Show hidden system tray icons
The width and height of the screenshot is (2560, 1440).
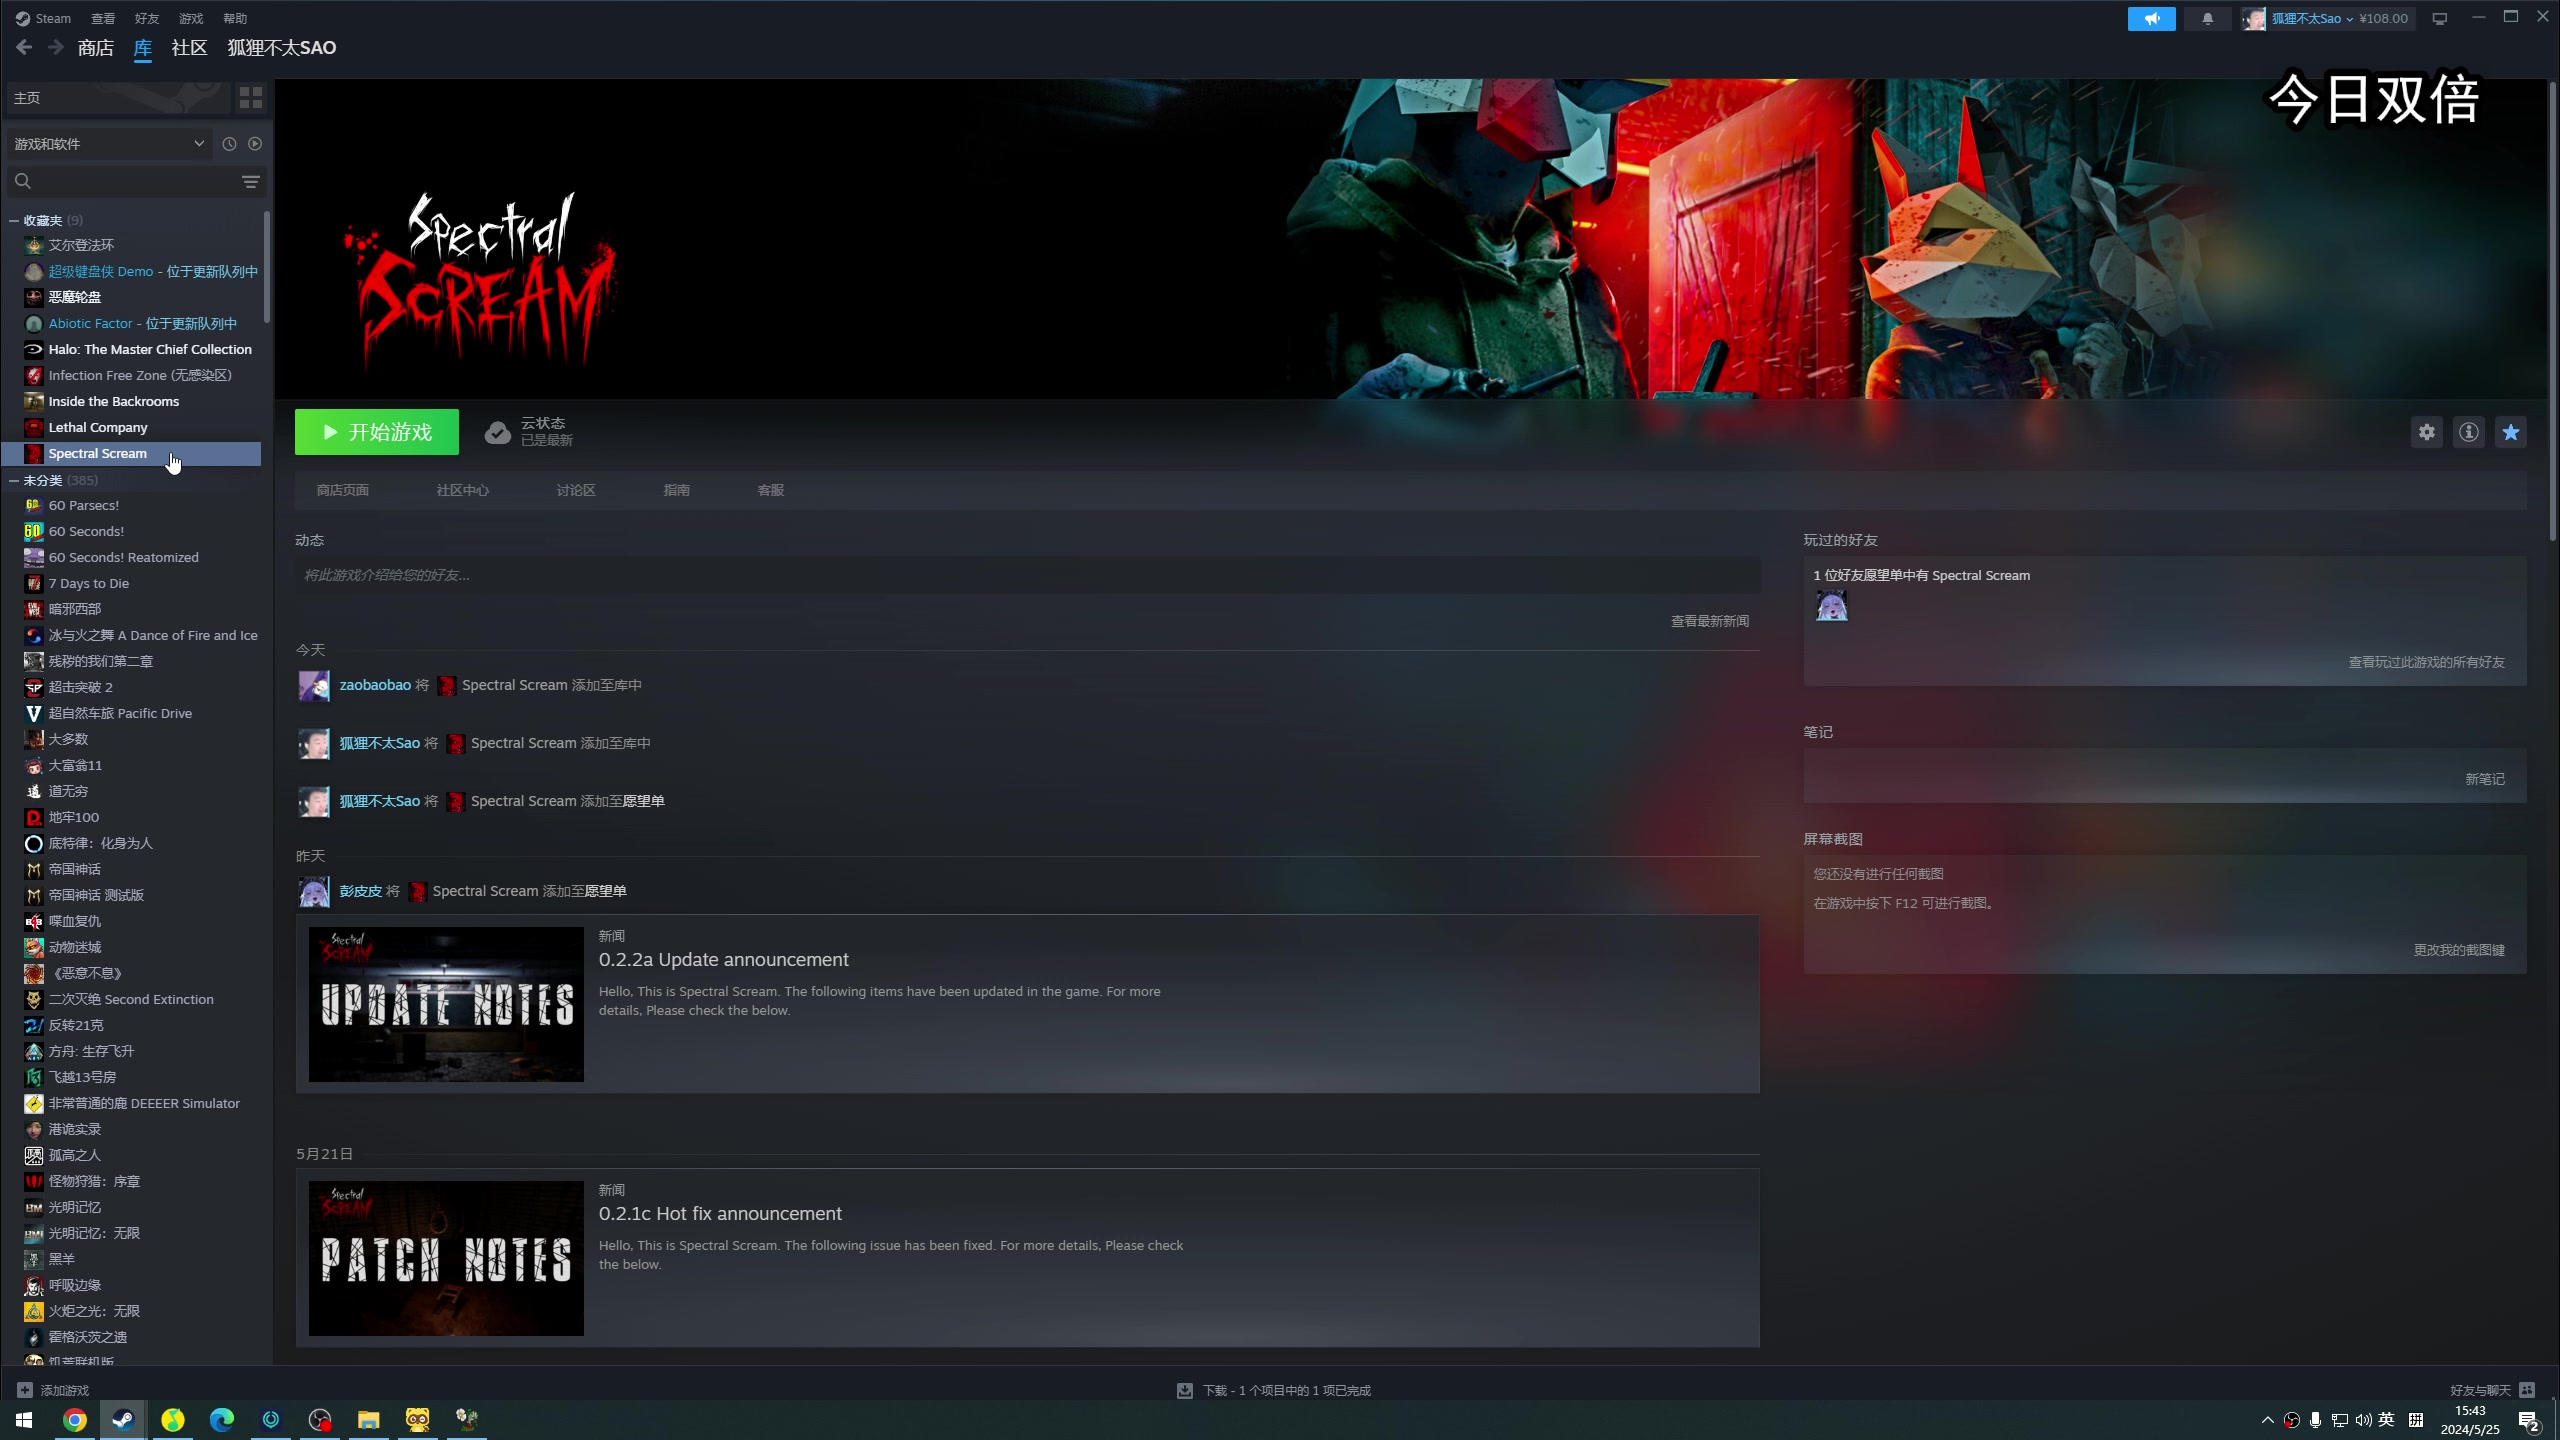click(x=2267, y=1420)
